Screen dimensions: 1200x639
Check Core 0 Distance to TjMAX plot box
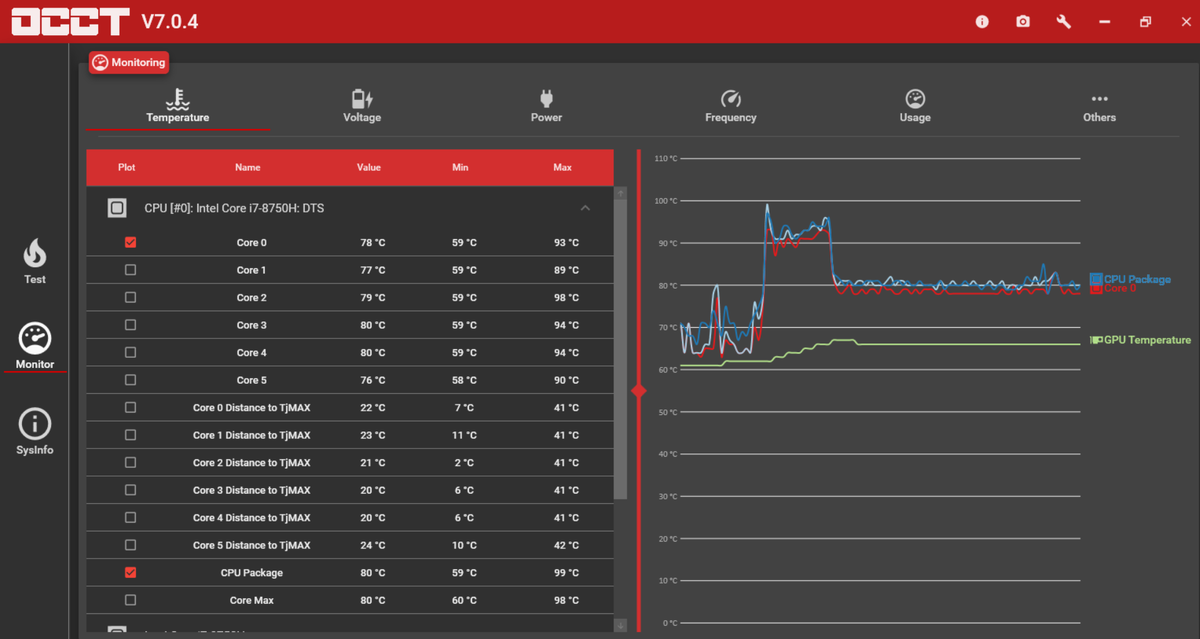click(x=130, y=407)
